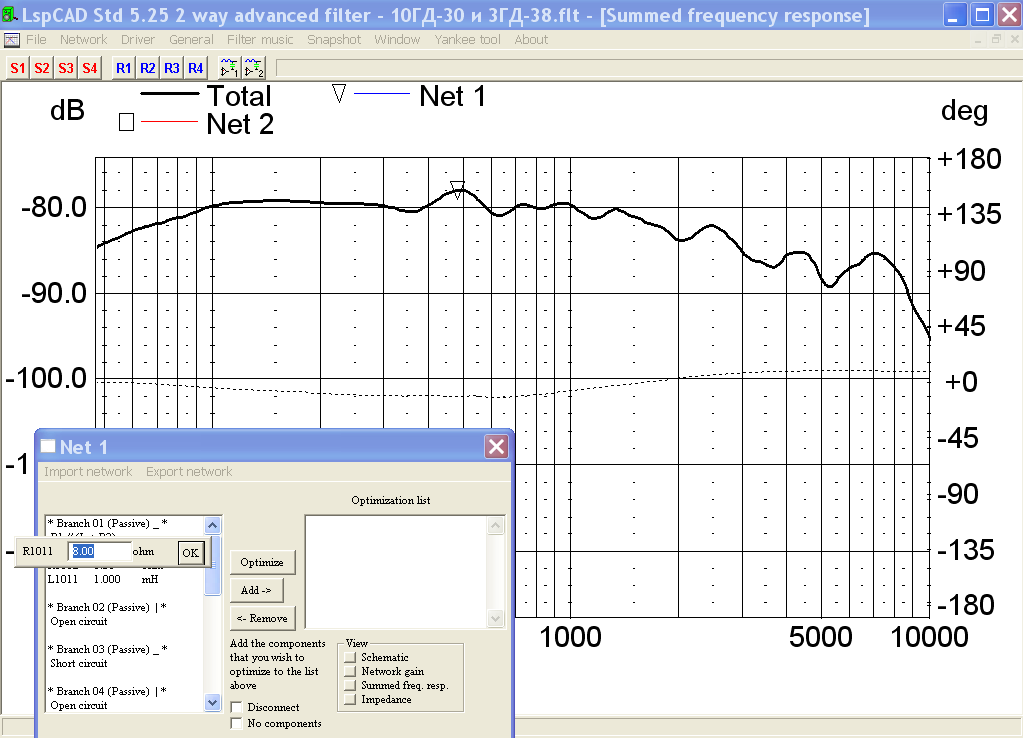
Task: Click the <- Remove button
Action: pos(262,619)
